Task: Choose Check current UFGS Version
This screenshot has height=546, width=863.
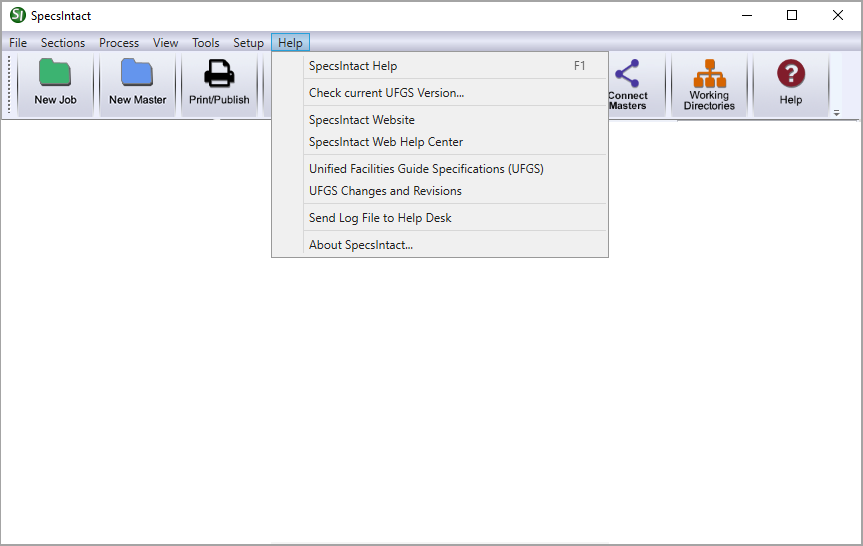Action: click(440, 93)
